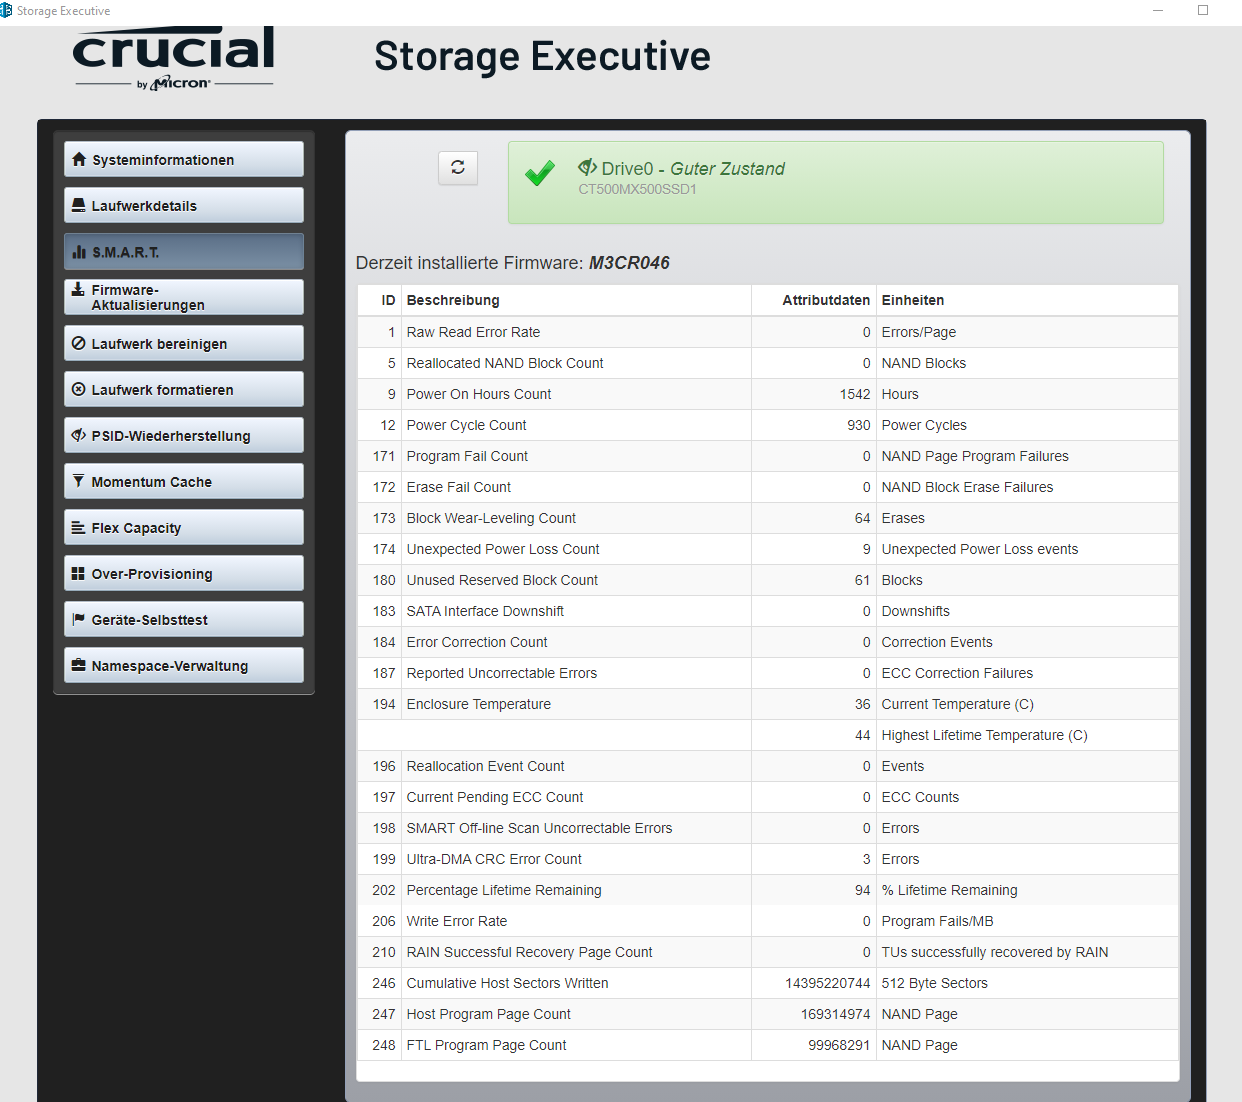Start the Geräte-Selbsttest page
Viewport: 1242px width, 1102px height.
(x=184, y=619)
